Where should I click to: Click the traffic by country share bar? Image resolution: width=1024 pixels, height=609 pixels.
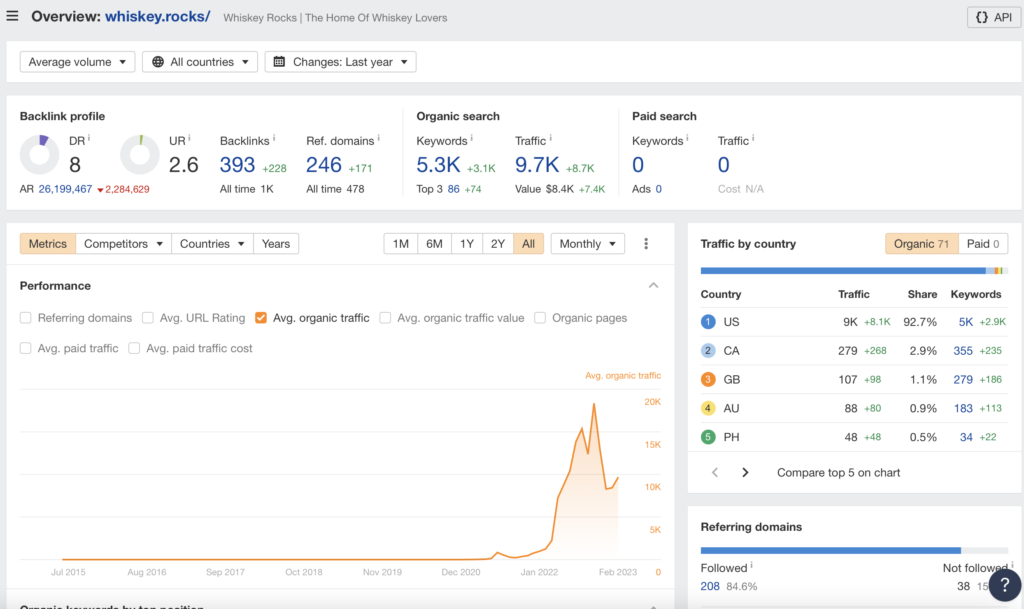[854, 270]
